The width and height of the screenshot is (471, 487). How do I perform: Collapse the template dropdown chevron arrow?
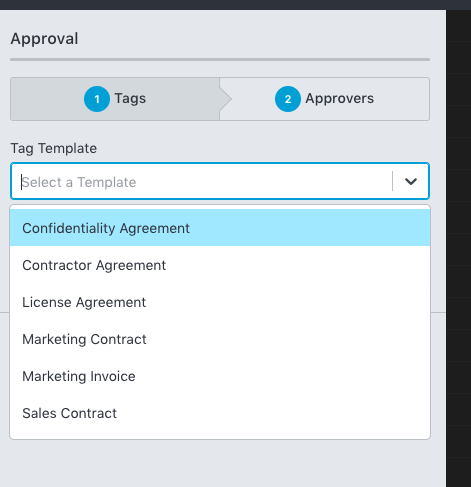[411, 181]
